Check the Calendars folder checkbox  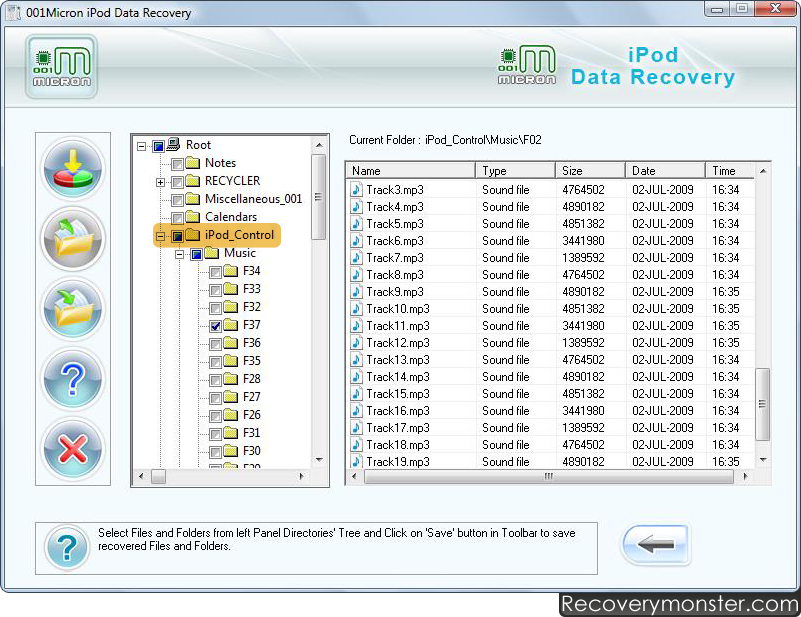pyautogui.click(x=177, y=218)
